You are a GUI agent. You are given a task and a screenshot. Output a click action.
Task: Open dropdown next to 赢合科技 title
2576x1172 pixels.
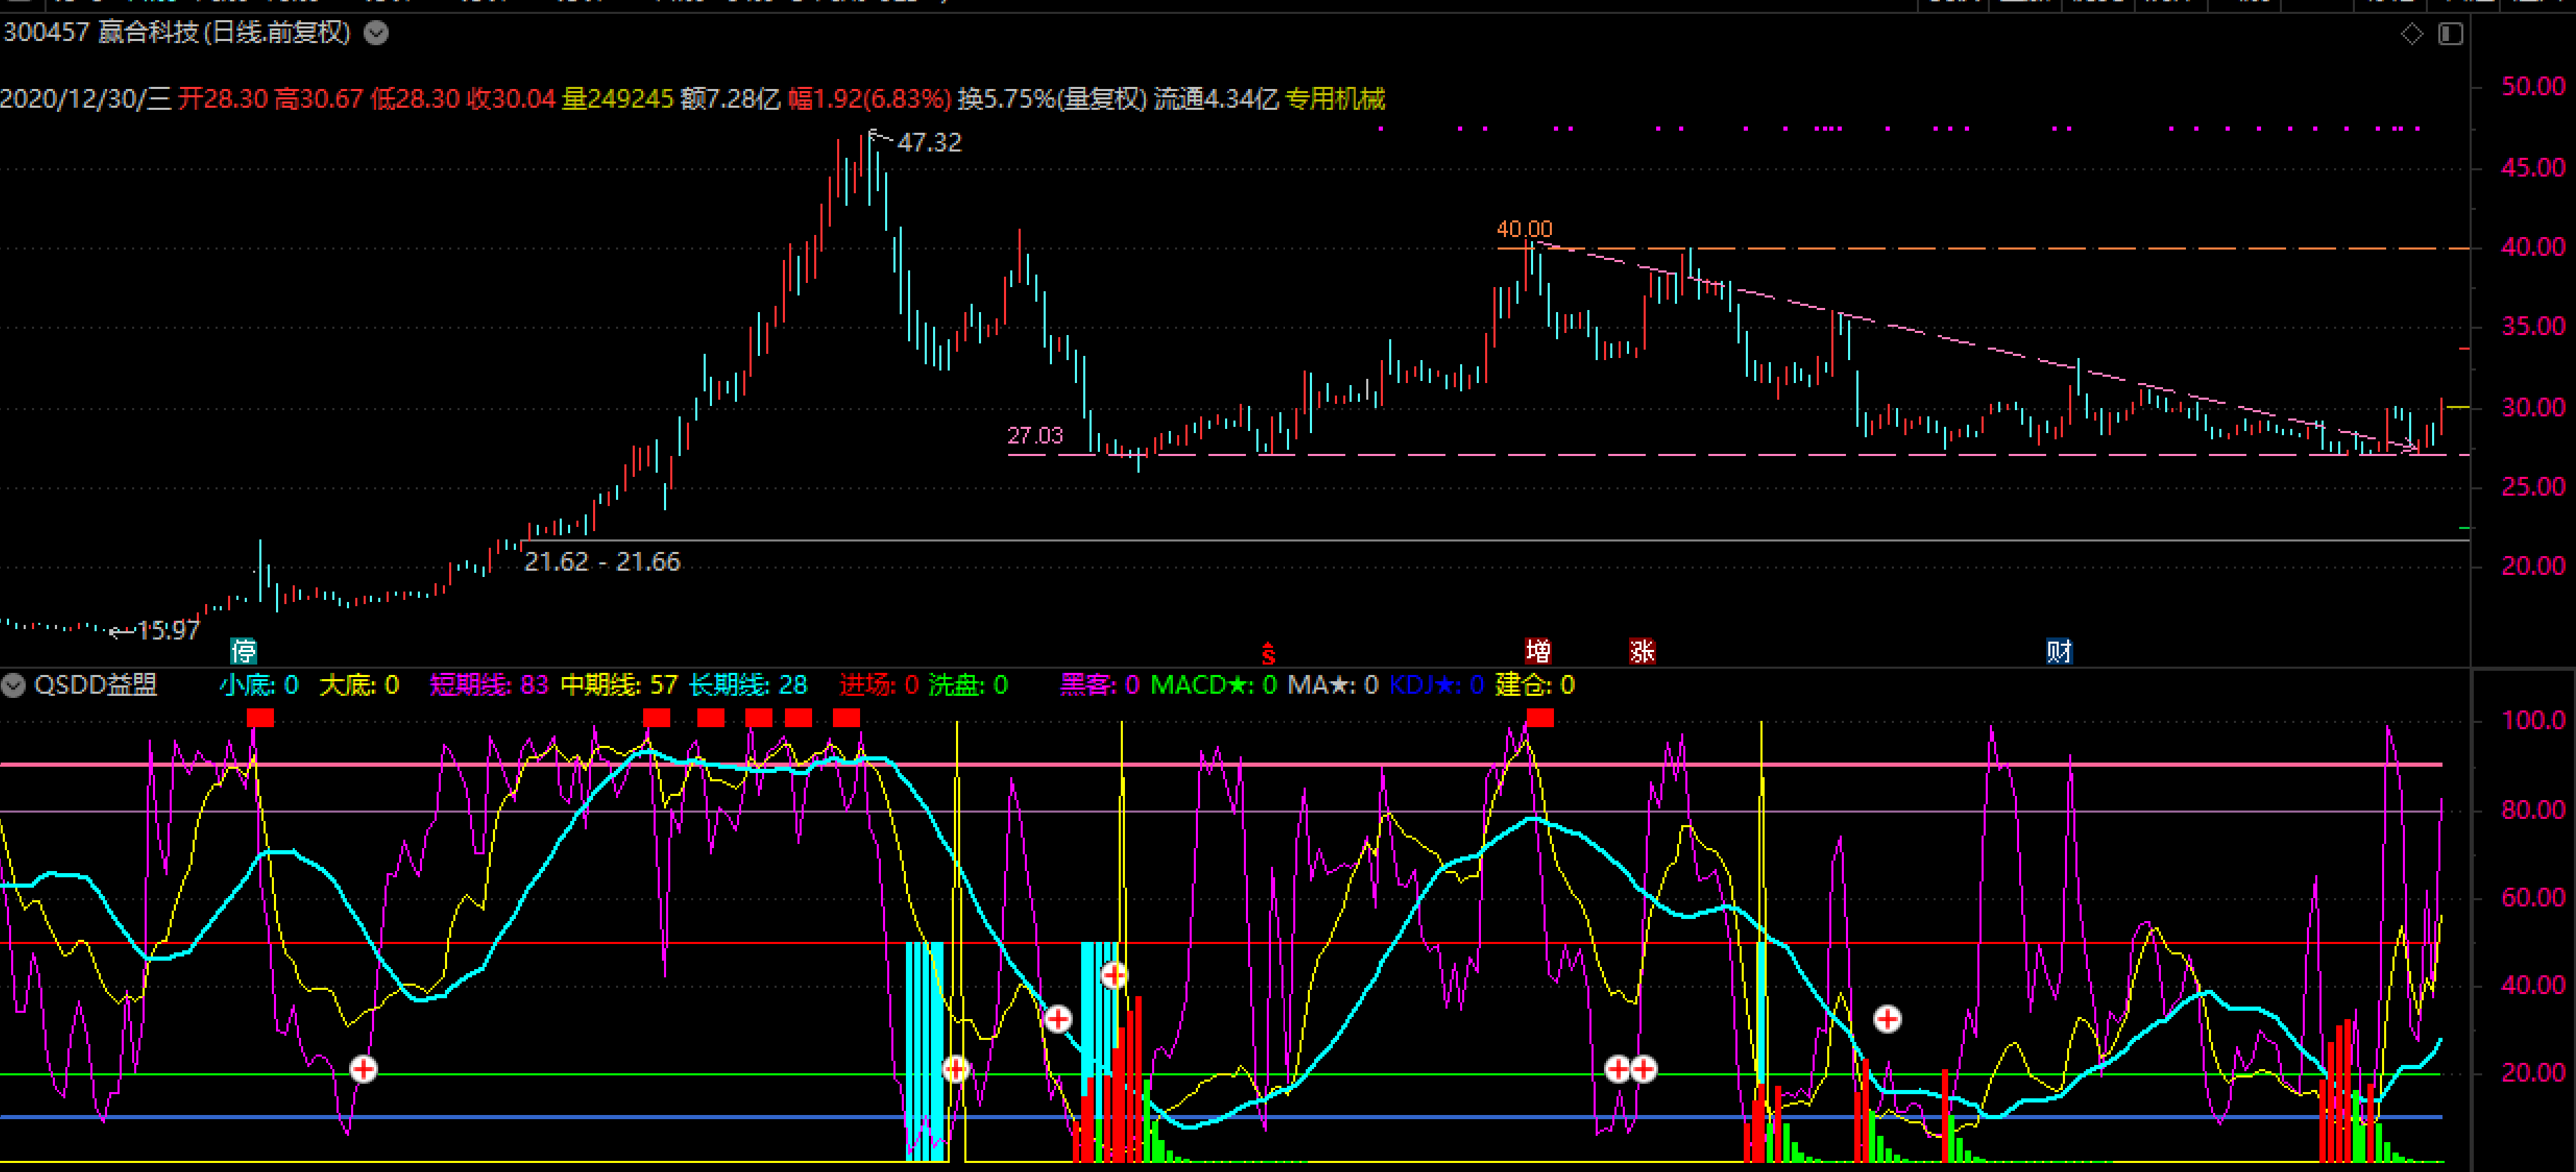(x=376, y=33)
